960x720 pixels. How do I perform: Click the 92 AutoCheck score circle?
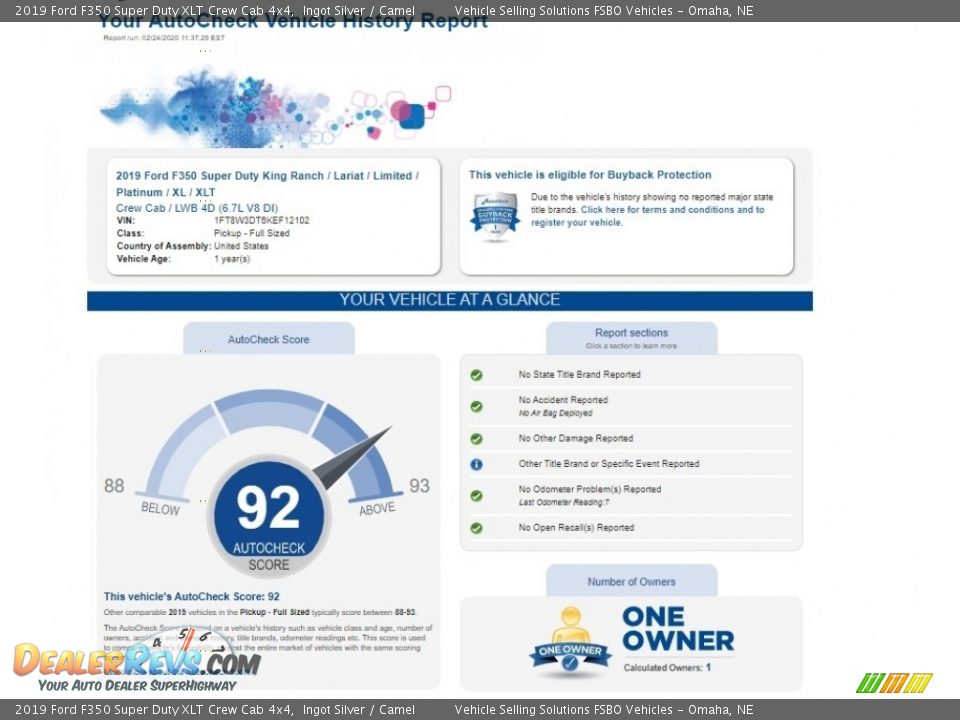point(269,516)
